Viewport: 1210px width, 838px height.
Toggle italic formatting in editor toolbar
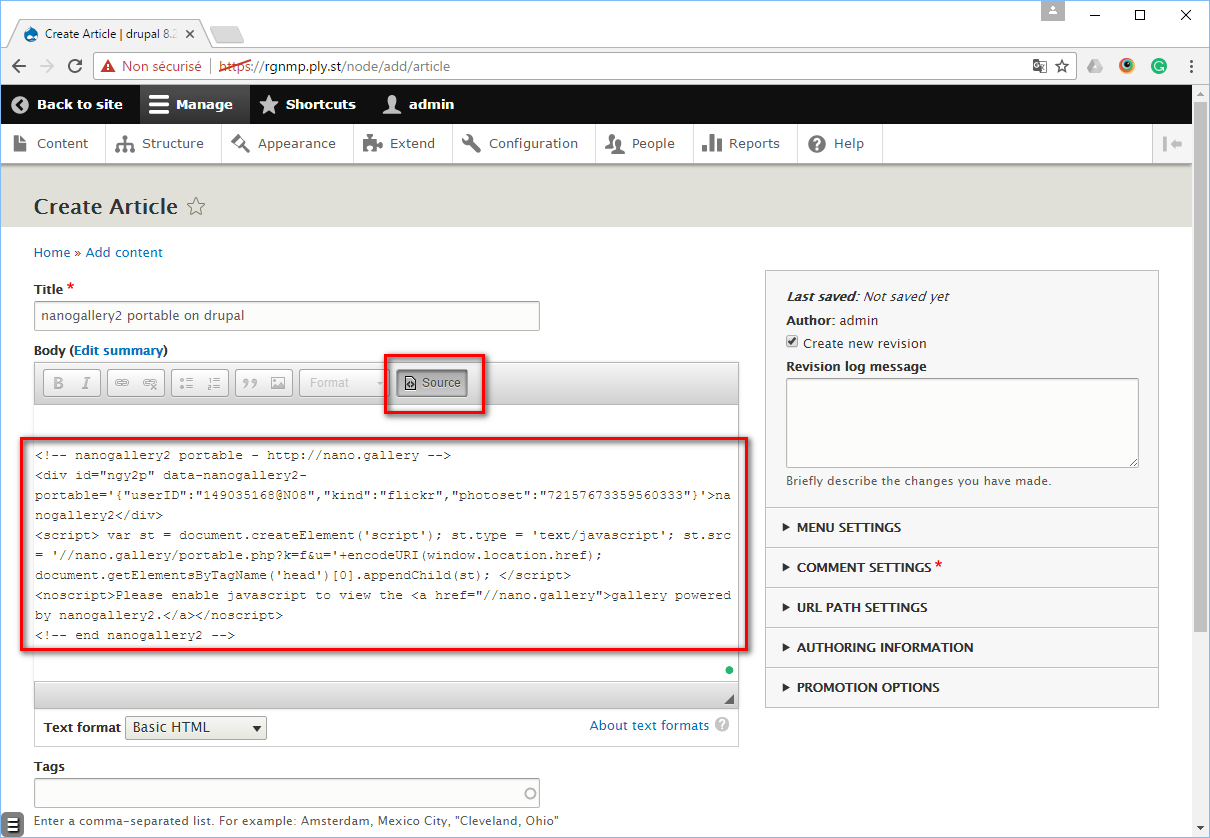[86, 383]
